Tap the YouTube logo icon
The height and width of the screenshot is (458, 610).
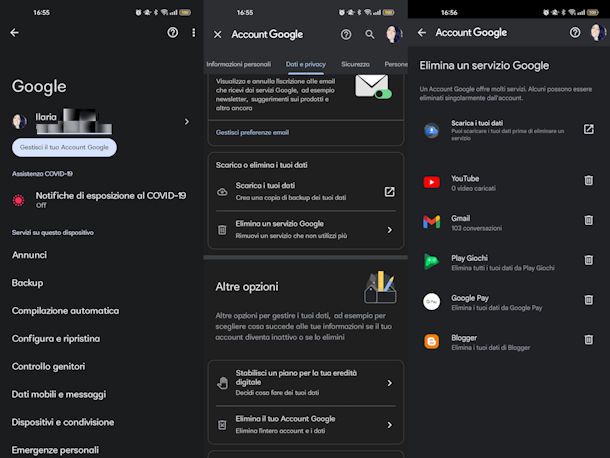(431, 182)
